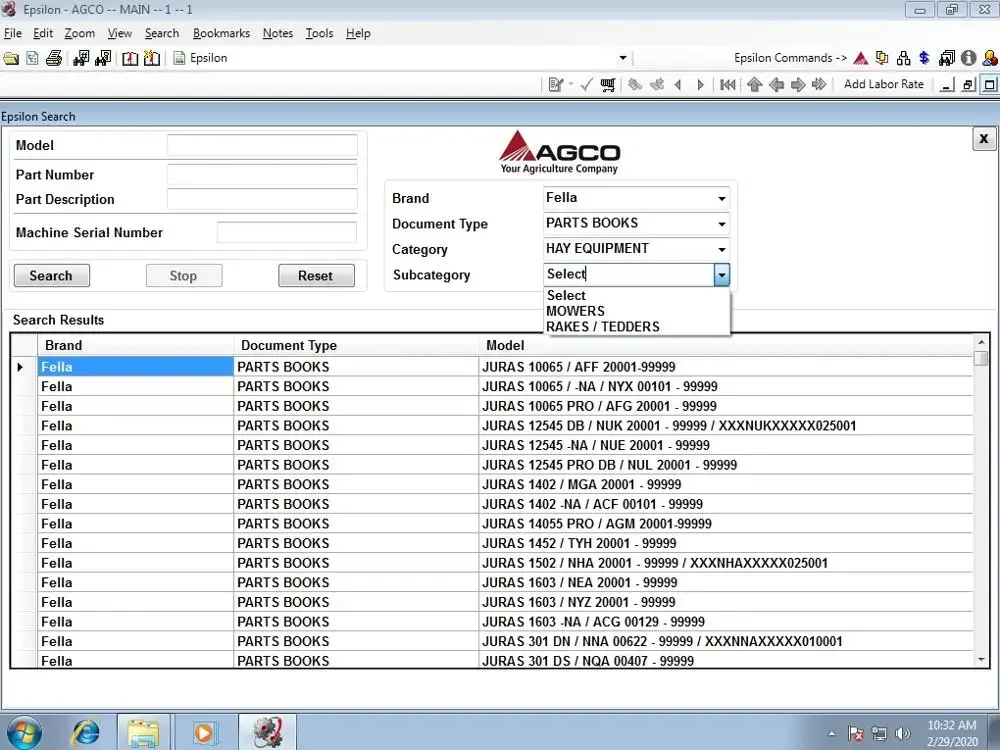Open the shopping cart picklist icon
This screenshot has width=1000, height=750.
607,84
